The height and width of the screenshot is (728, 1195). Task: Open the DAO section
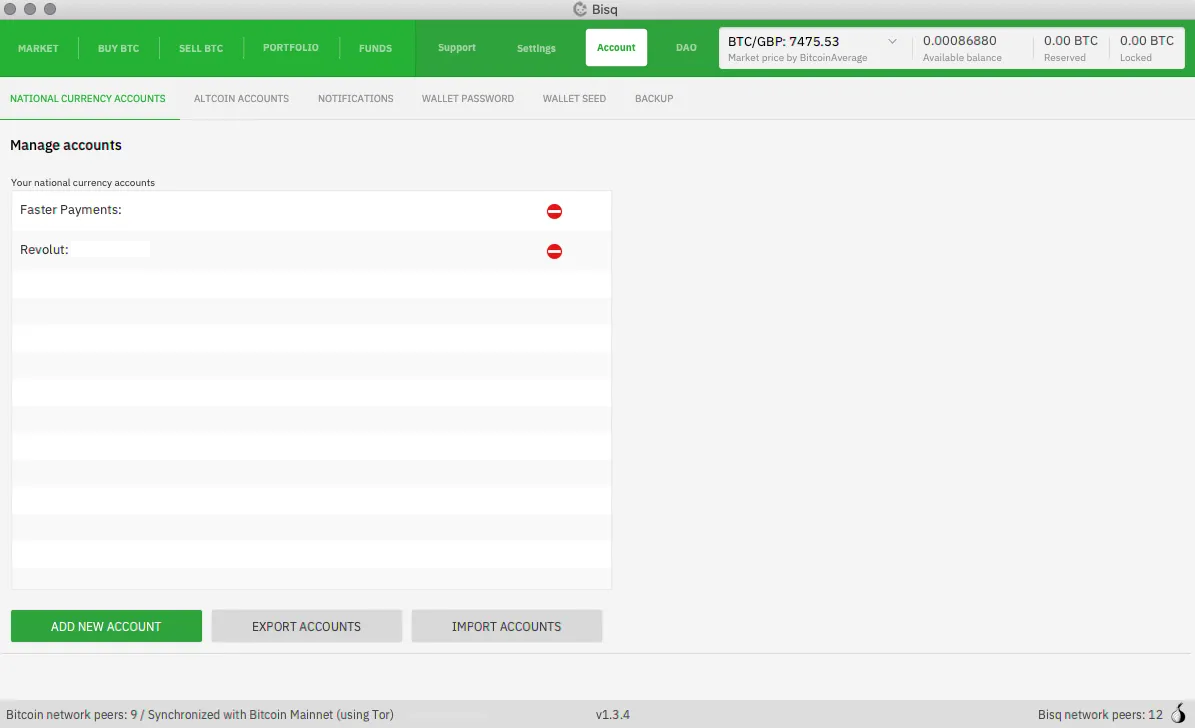click(686, 48)
